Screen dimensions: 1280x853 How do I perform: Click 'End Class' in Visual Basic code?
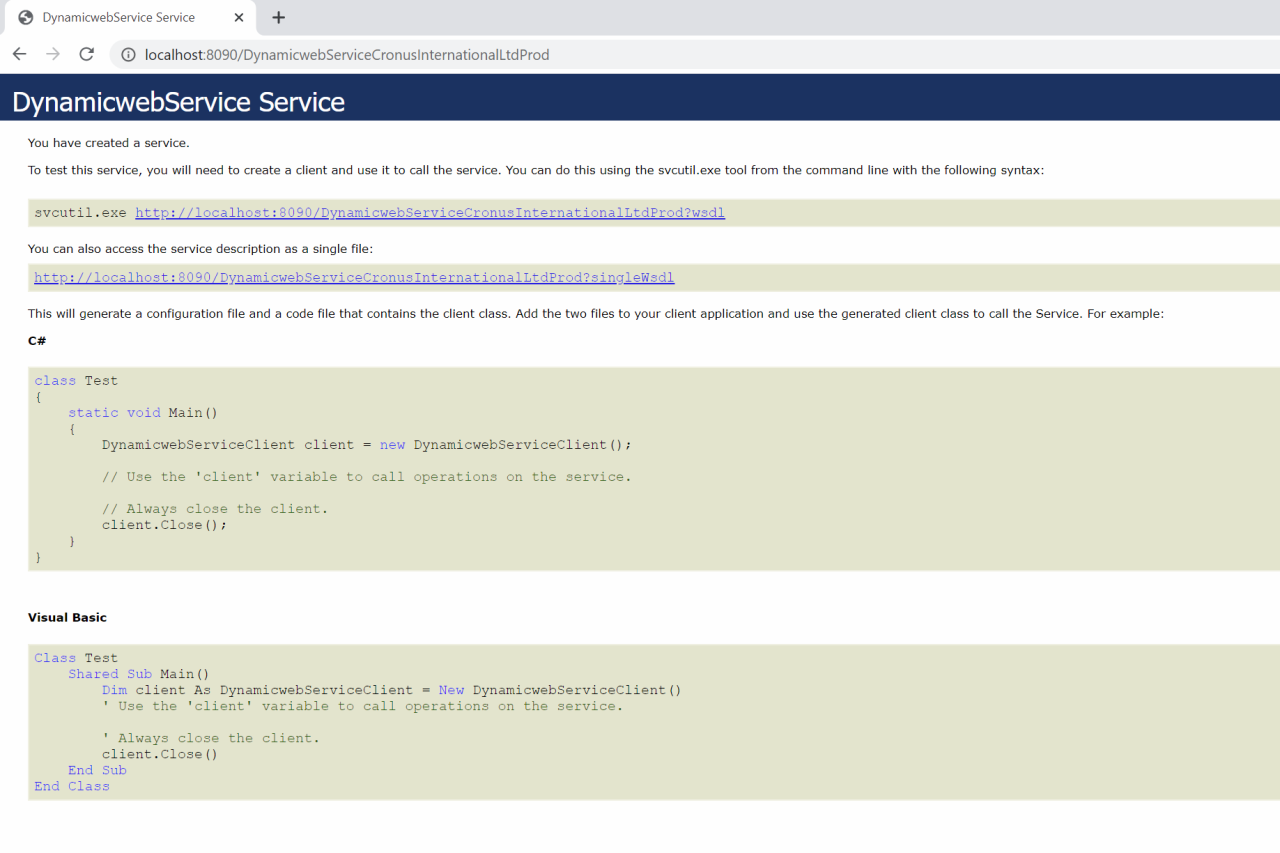[72, 786]
